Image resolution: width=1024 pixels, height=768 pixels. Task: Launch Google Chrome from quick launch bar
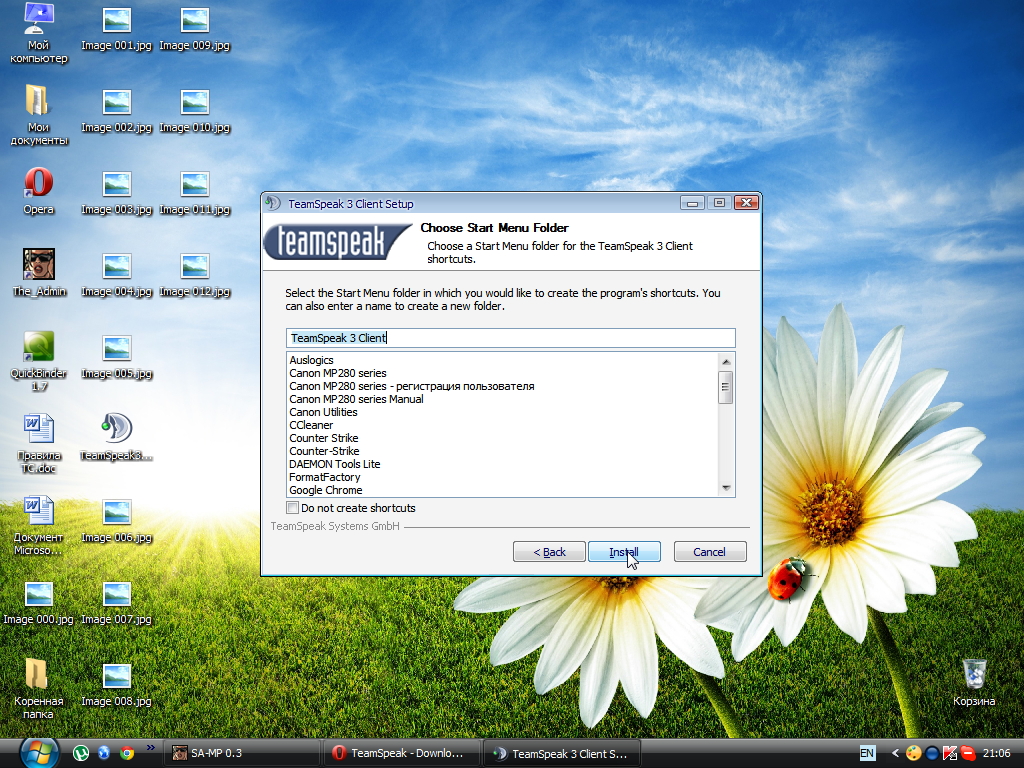127,753
